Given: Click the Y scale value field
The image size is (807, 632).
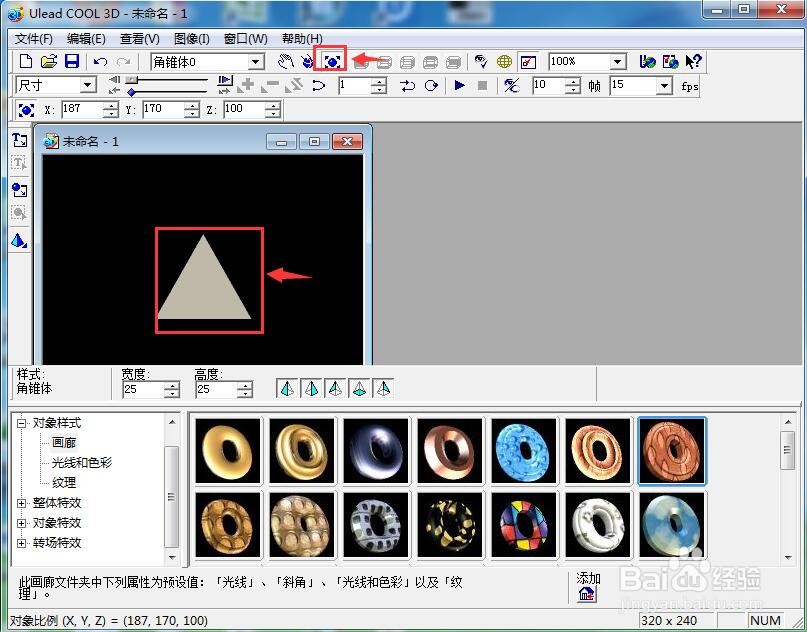Looking at the screenshot, I should [x=163, y=109].
